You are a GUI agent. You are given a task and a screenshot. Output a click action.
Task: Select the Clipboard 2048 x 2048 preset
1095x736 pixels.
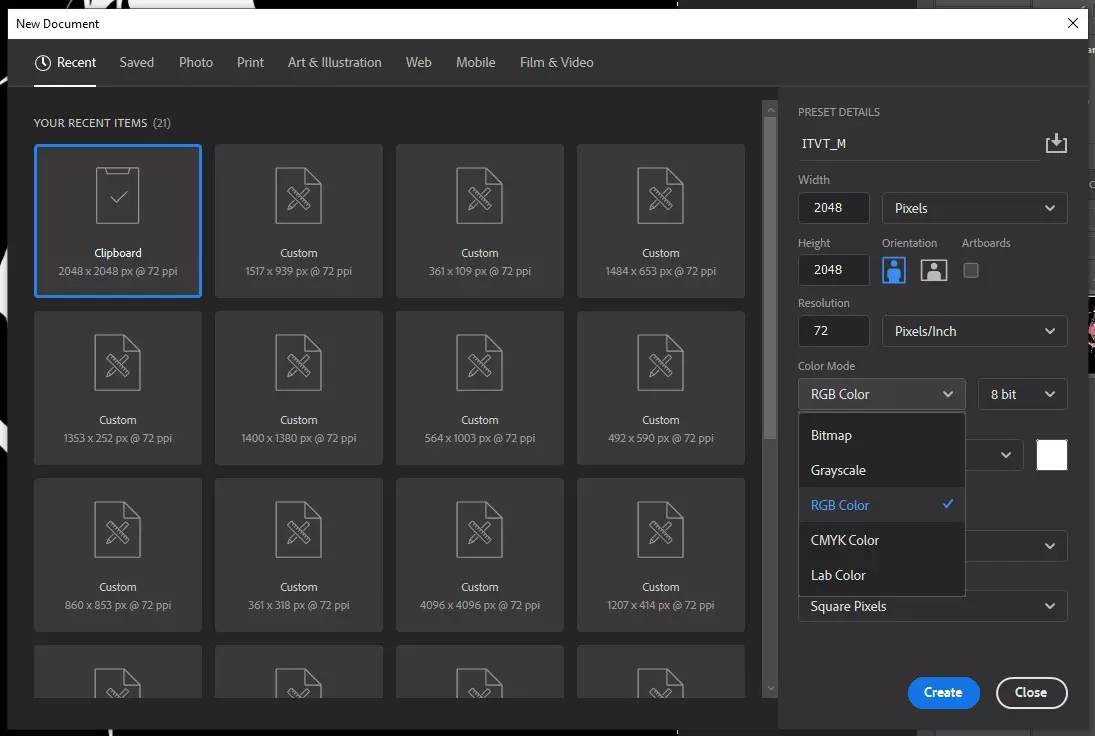coord(118,221)
